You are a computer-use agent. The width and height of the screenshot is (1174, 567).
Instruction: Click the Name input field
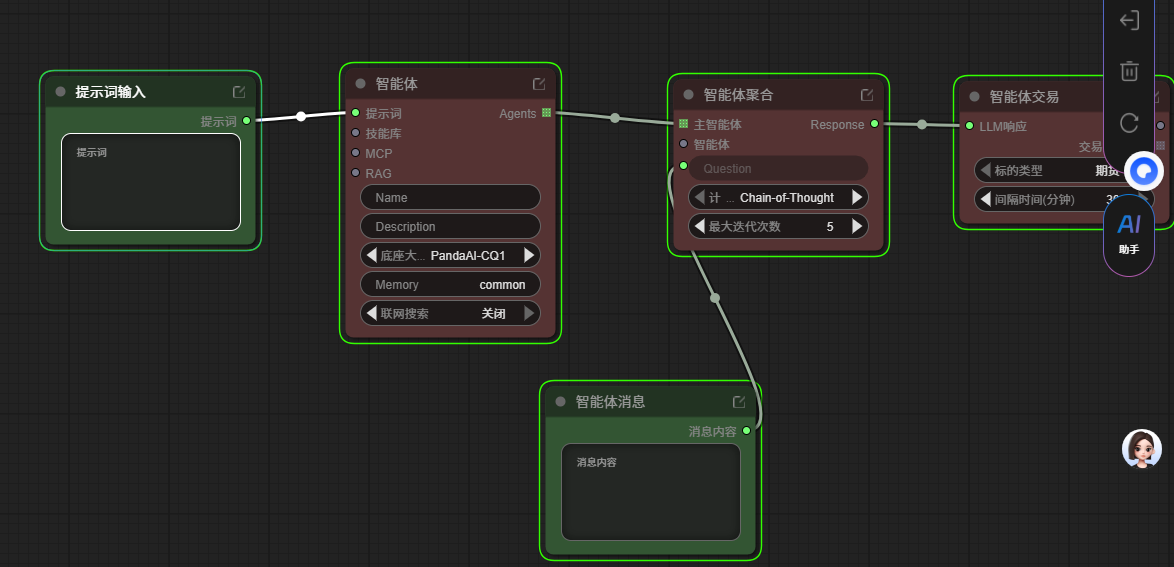[450, 198]
